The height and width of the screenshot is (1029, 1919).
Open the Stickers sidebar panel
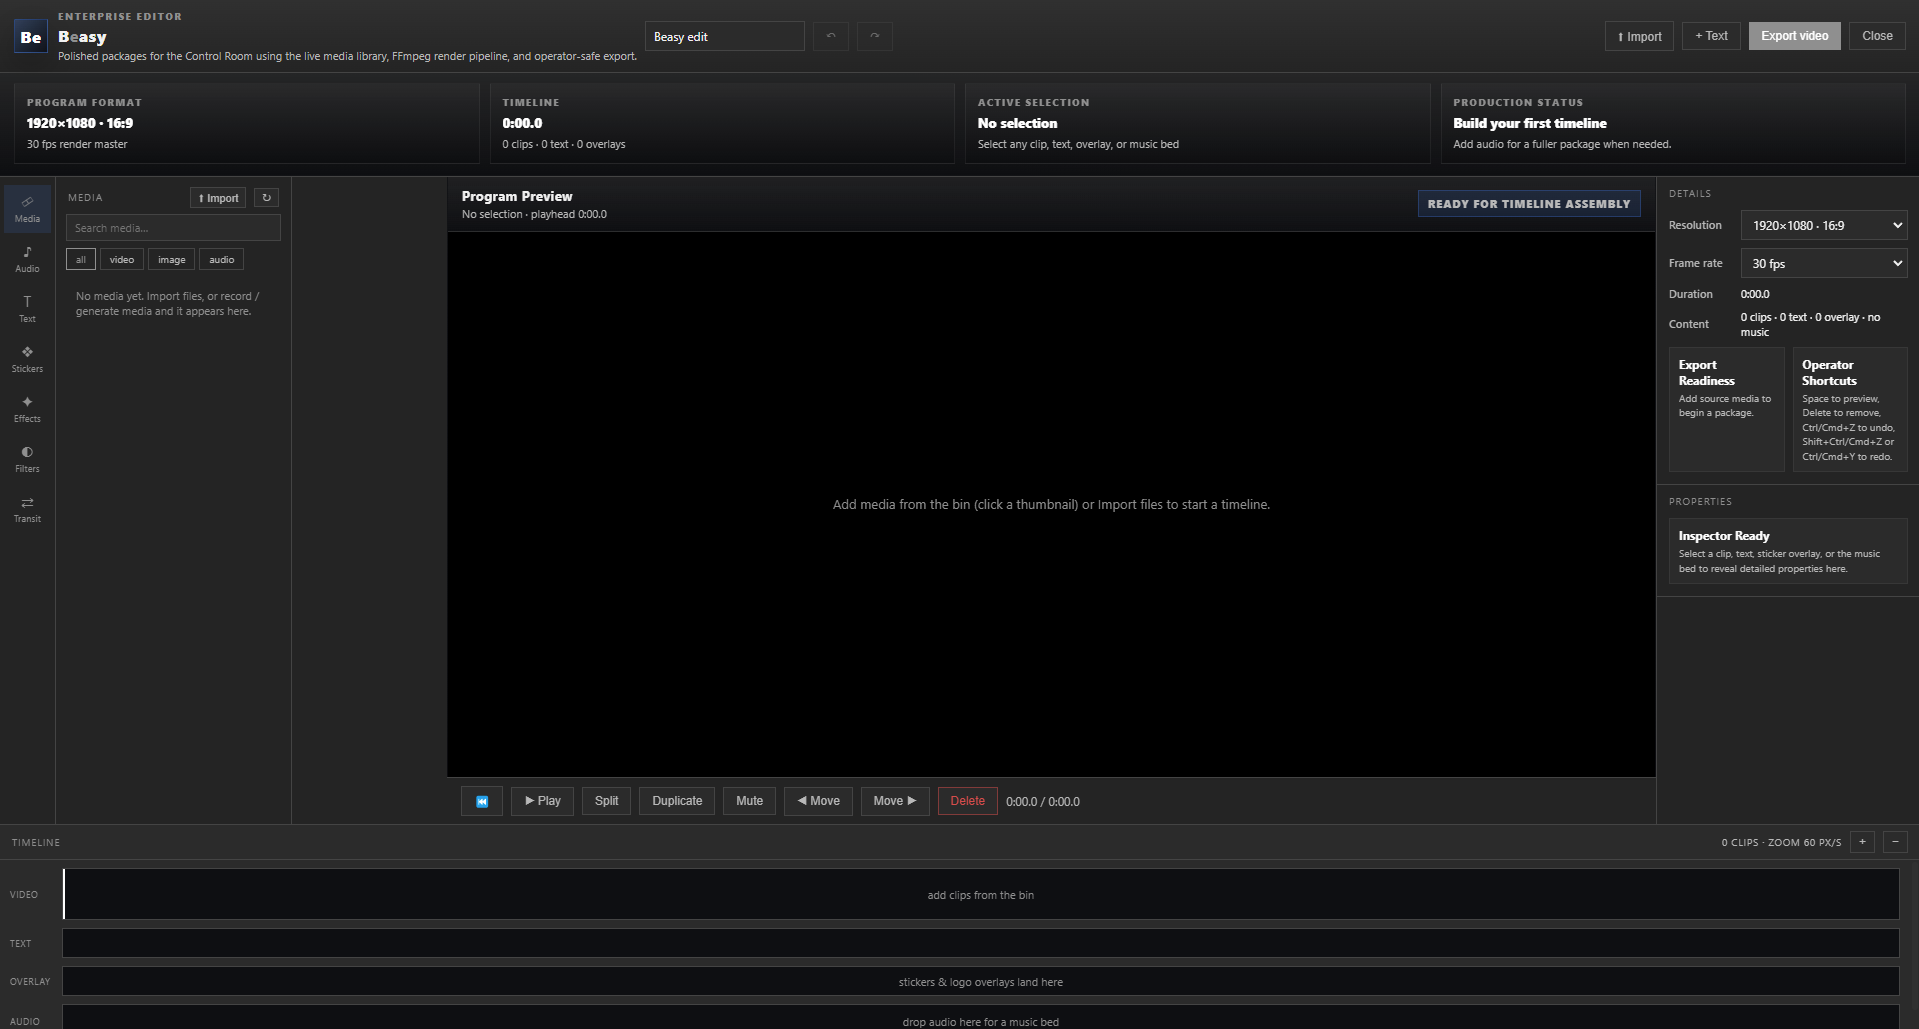pos(27,359)
